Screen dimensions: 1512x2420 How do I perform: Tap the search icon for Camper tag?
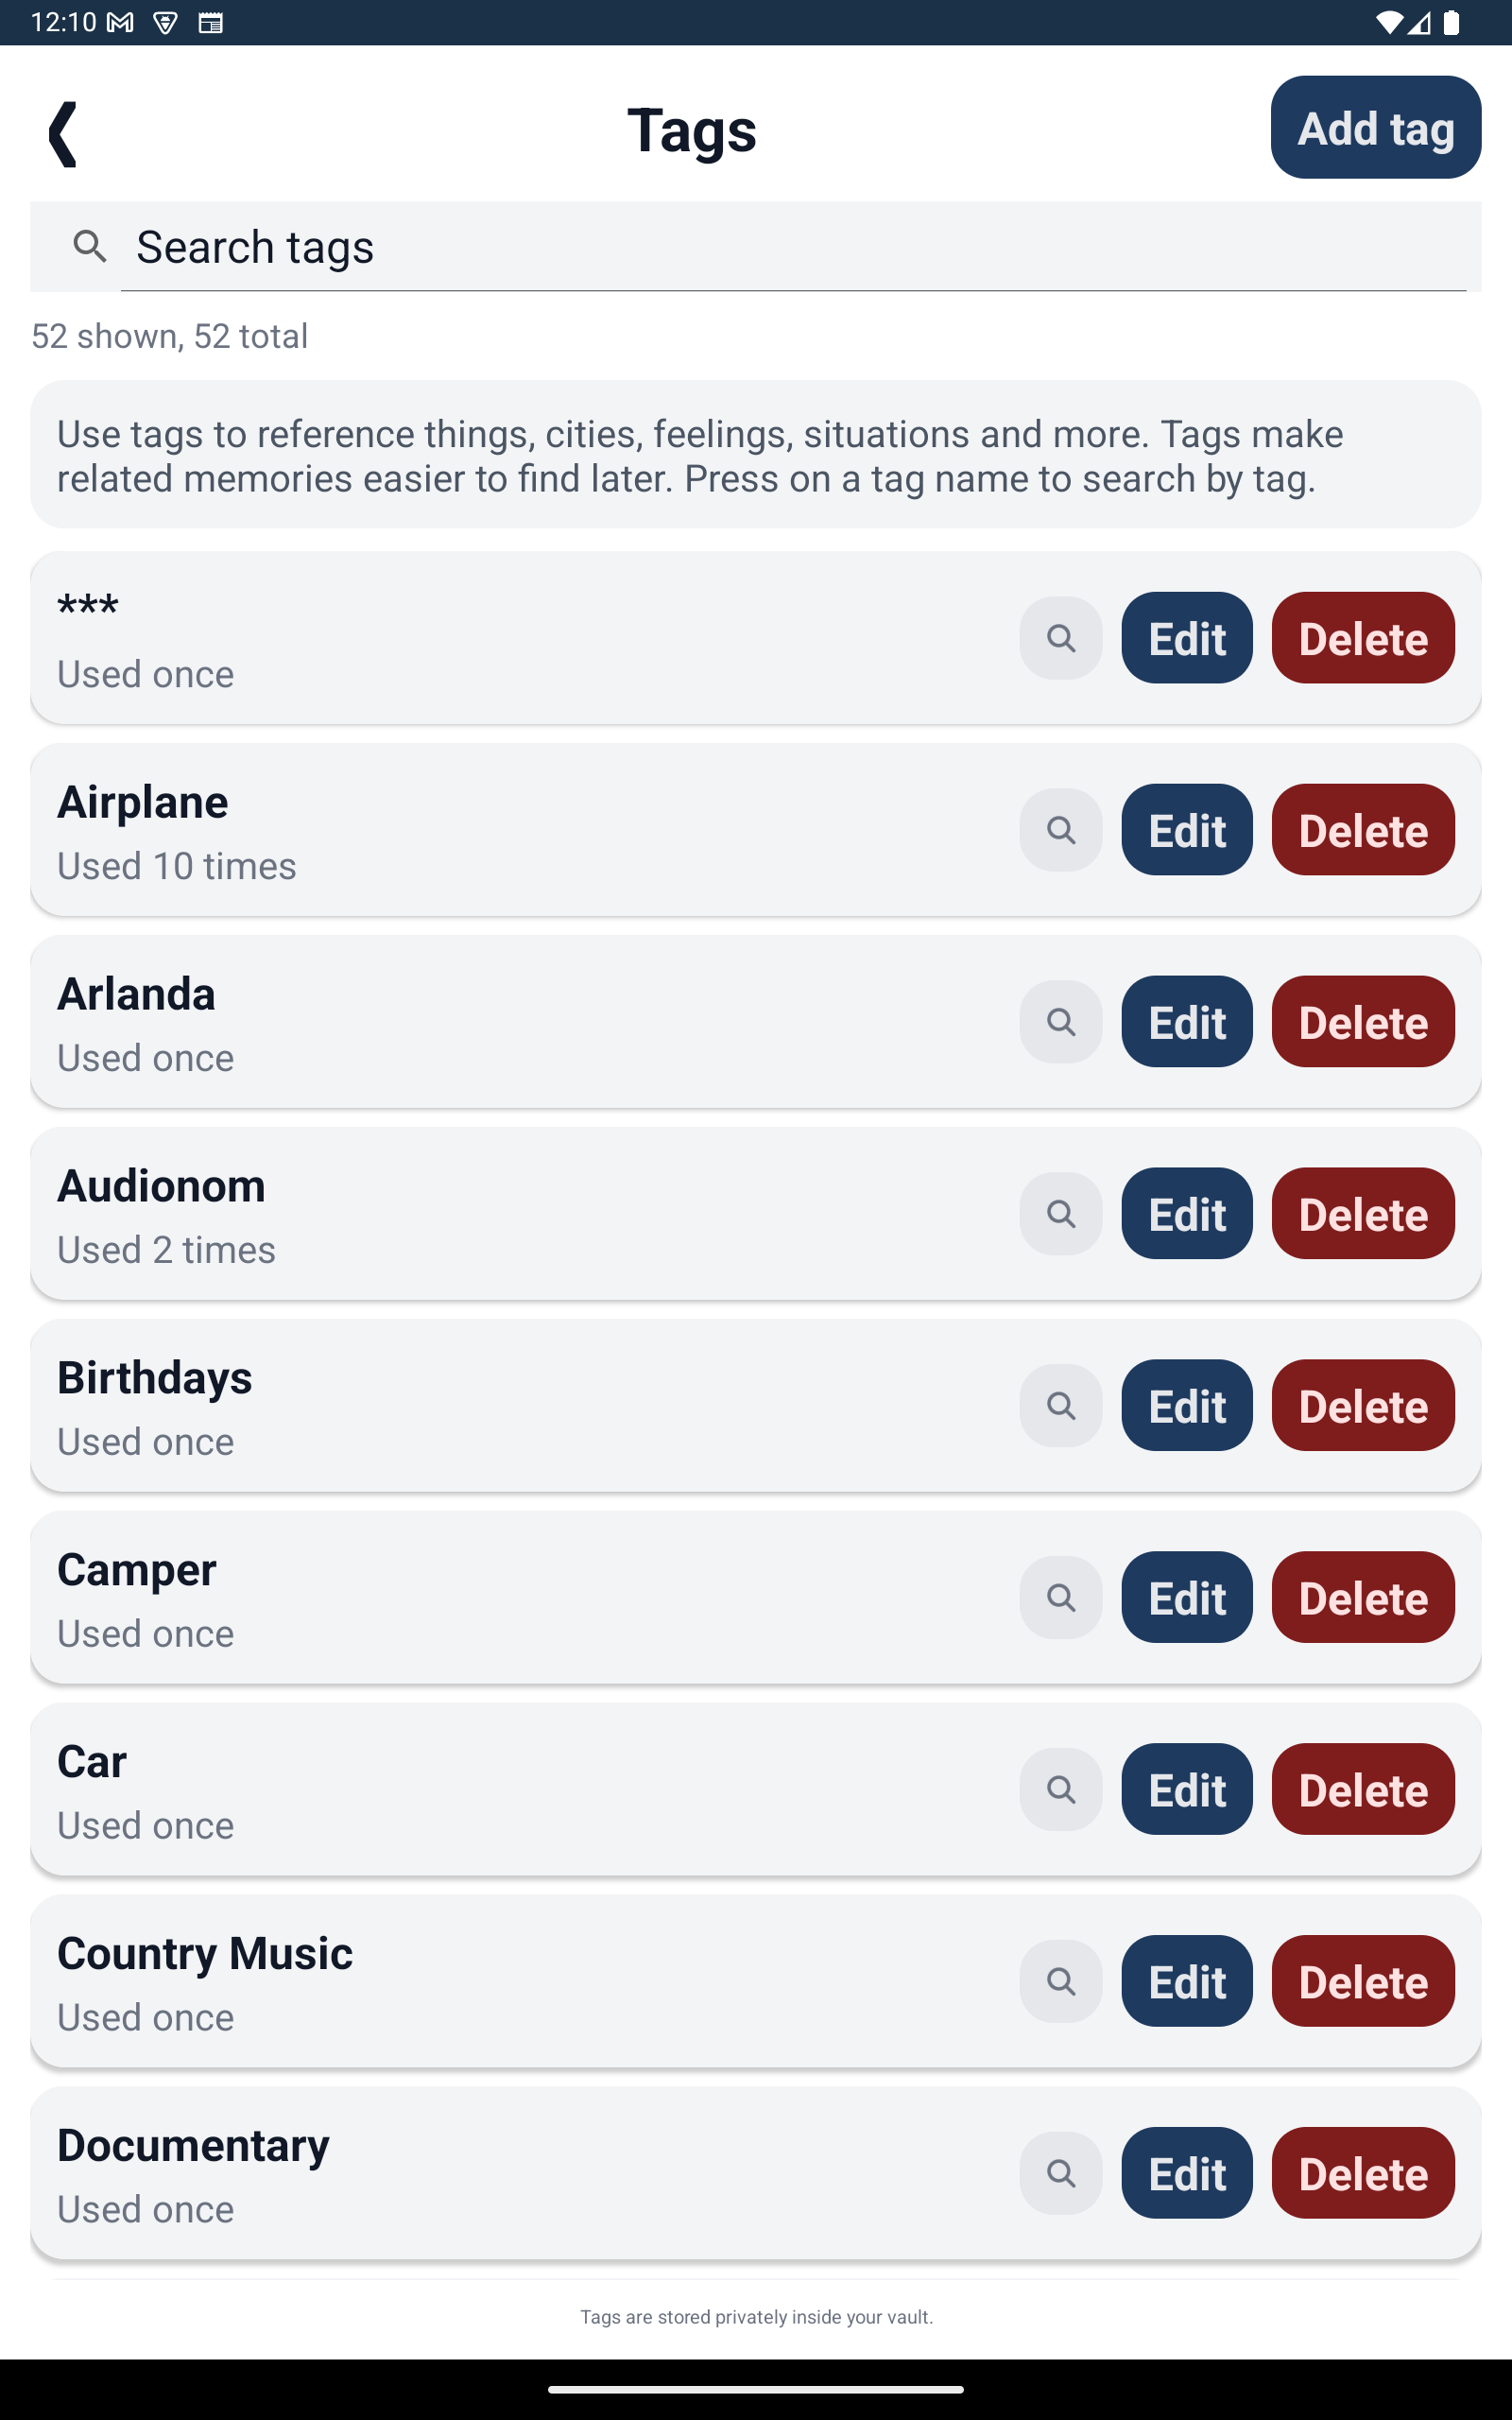(x=1060, y=1598)
